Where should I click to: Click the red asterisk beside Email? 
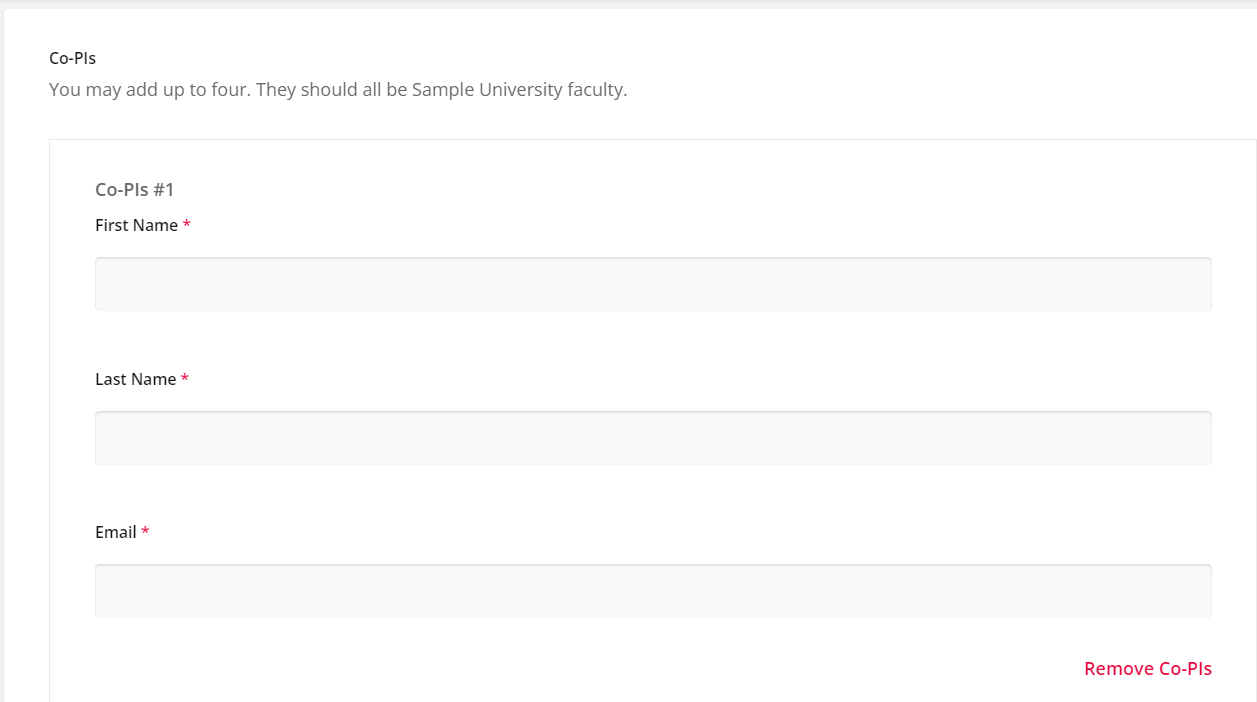145,533
